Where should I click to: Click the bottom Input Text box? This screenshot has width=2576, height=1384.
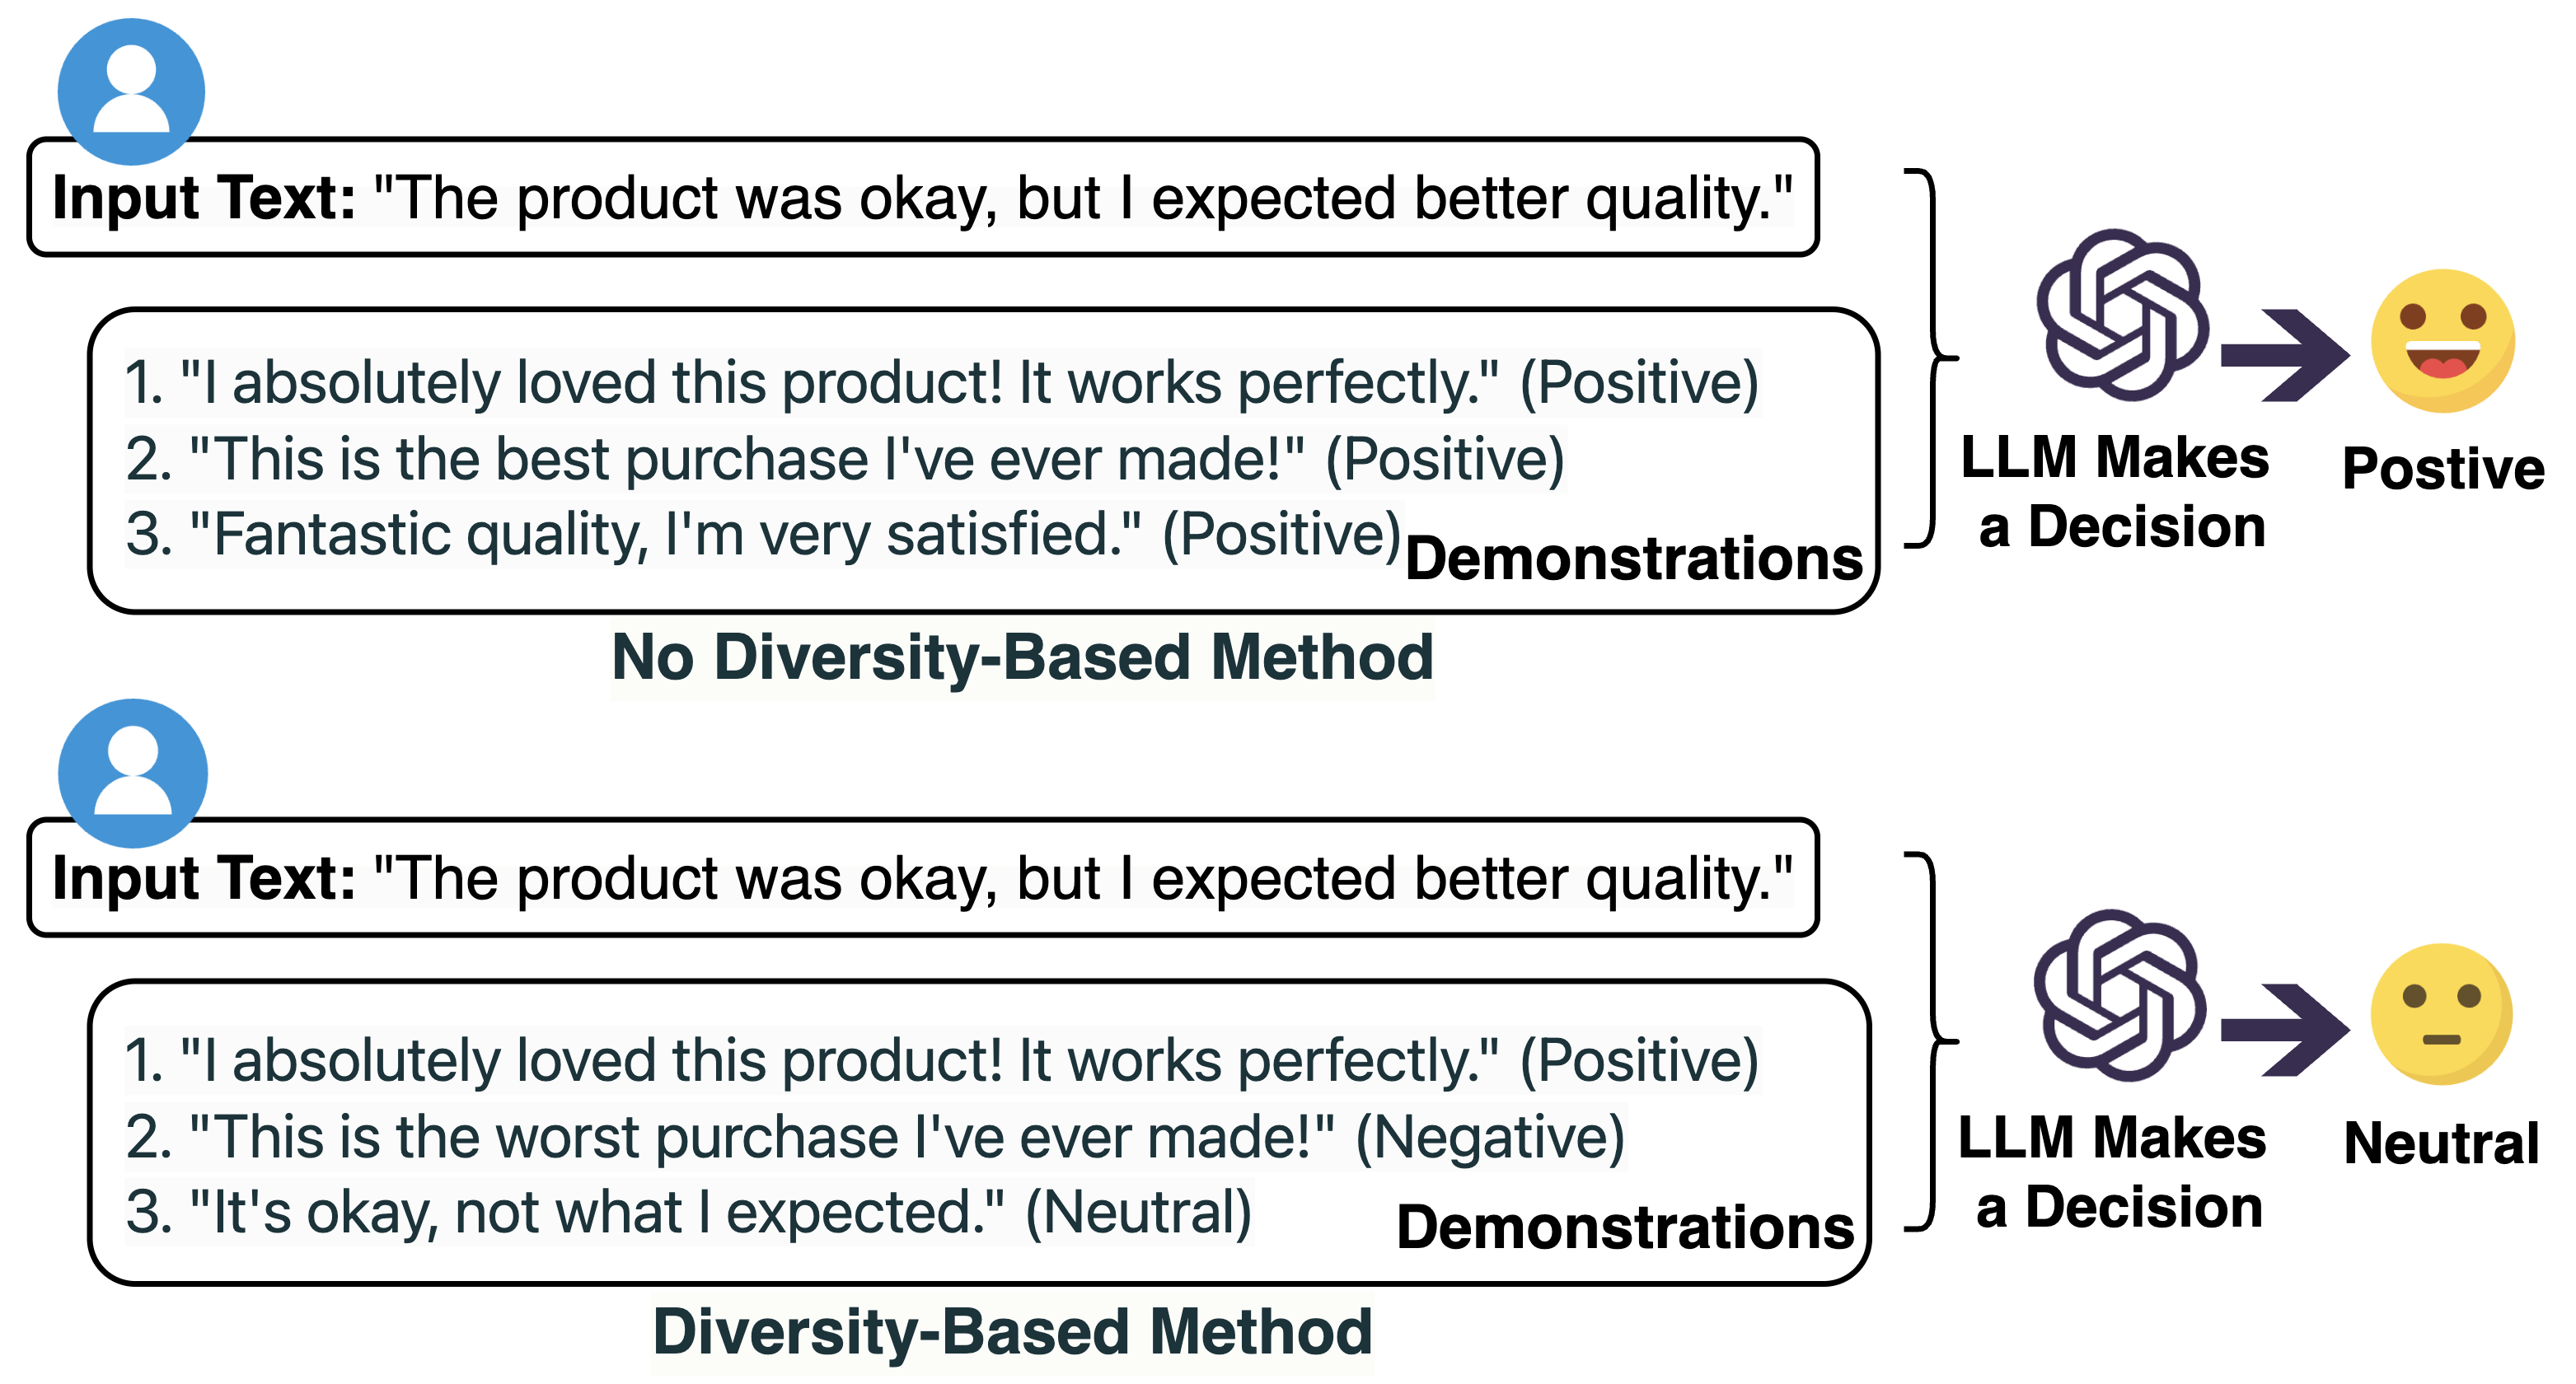click(x=922, y=877)
